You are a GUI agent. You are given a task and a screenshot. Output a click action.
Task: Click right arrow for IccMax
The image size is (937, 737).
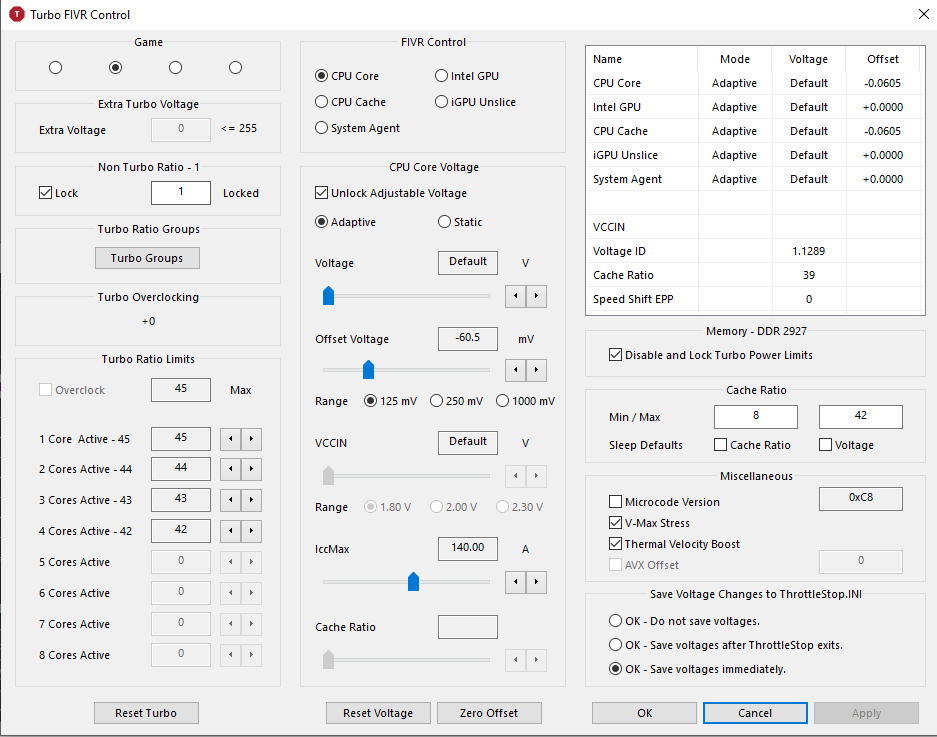pyautogui.click(x=537, y=581)
